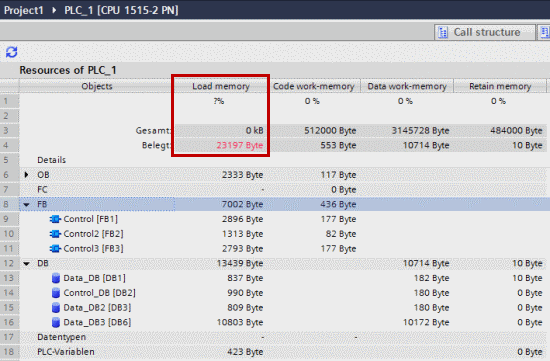Click the Objects column header
Viewport: 550px width, 361px height.
(97, 86)
